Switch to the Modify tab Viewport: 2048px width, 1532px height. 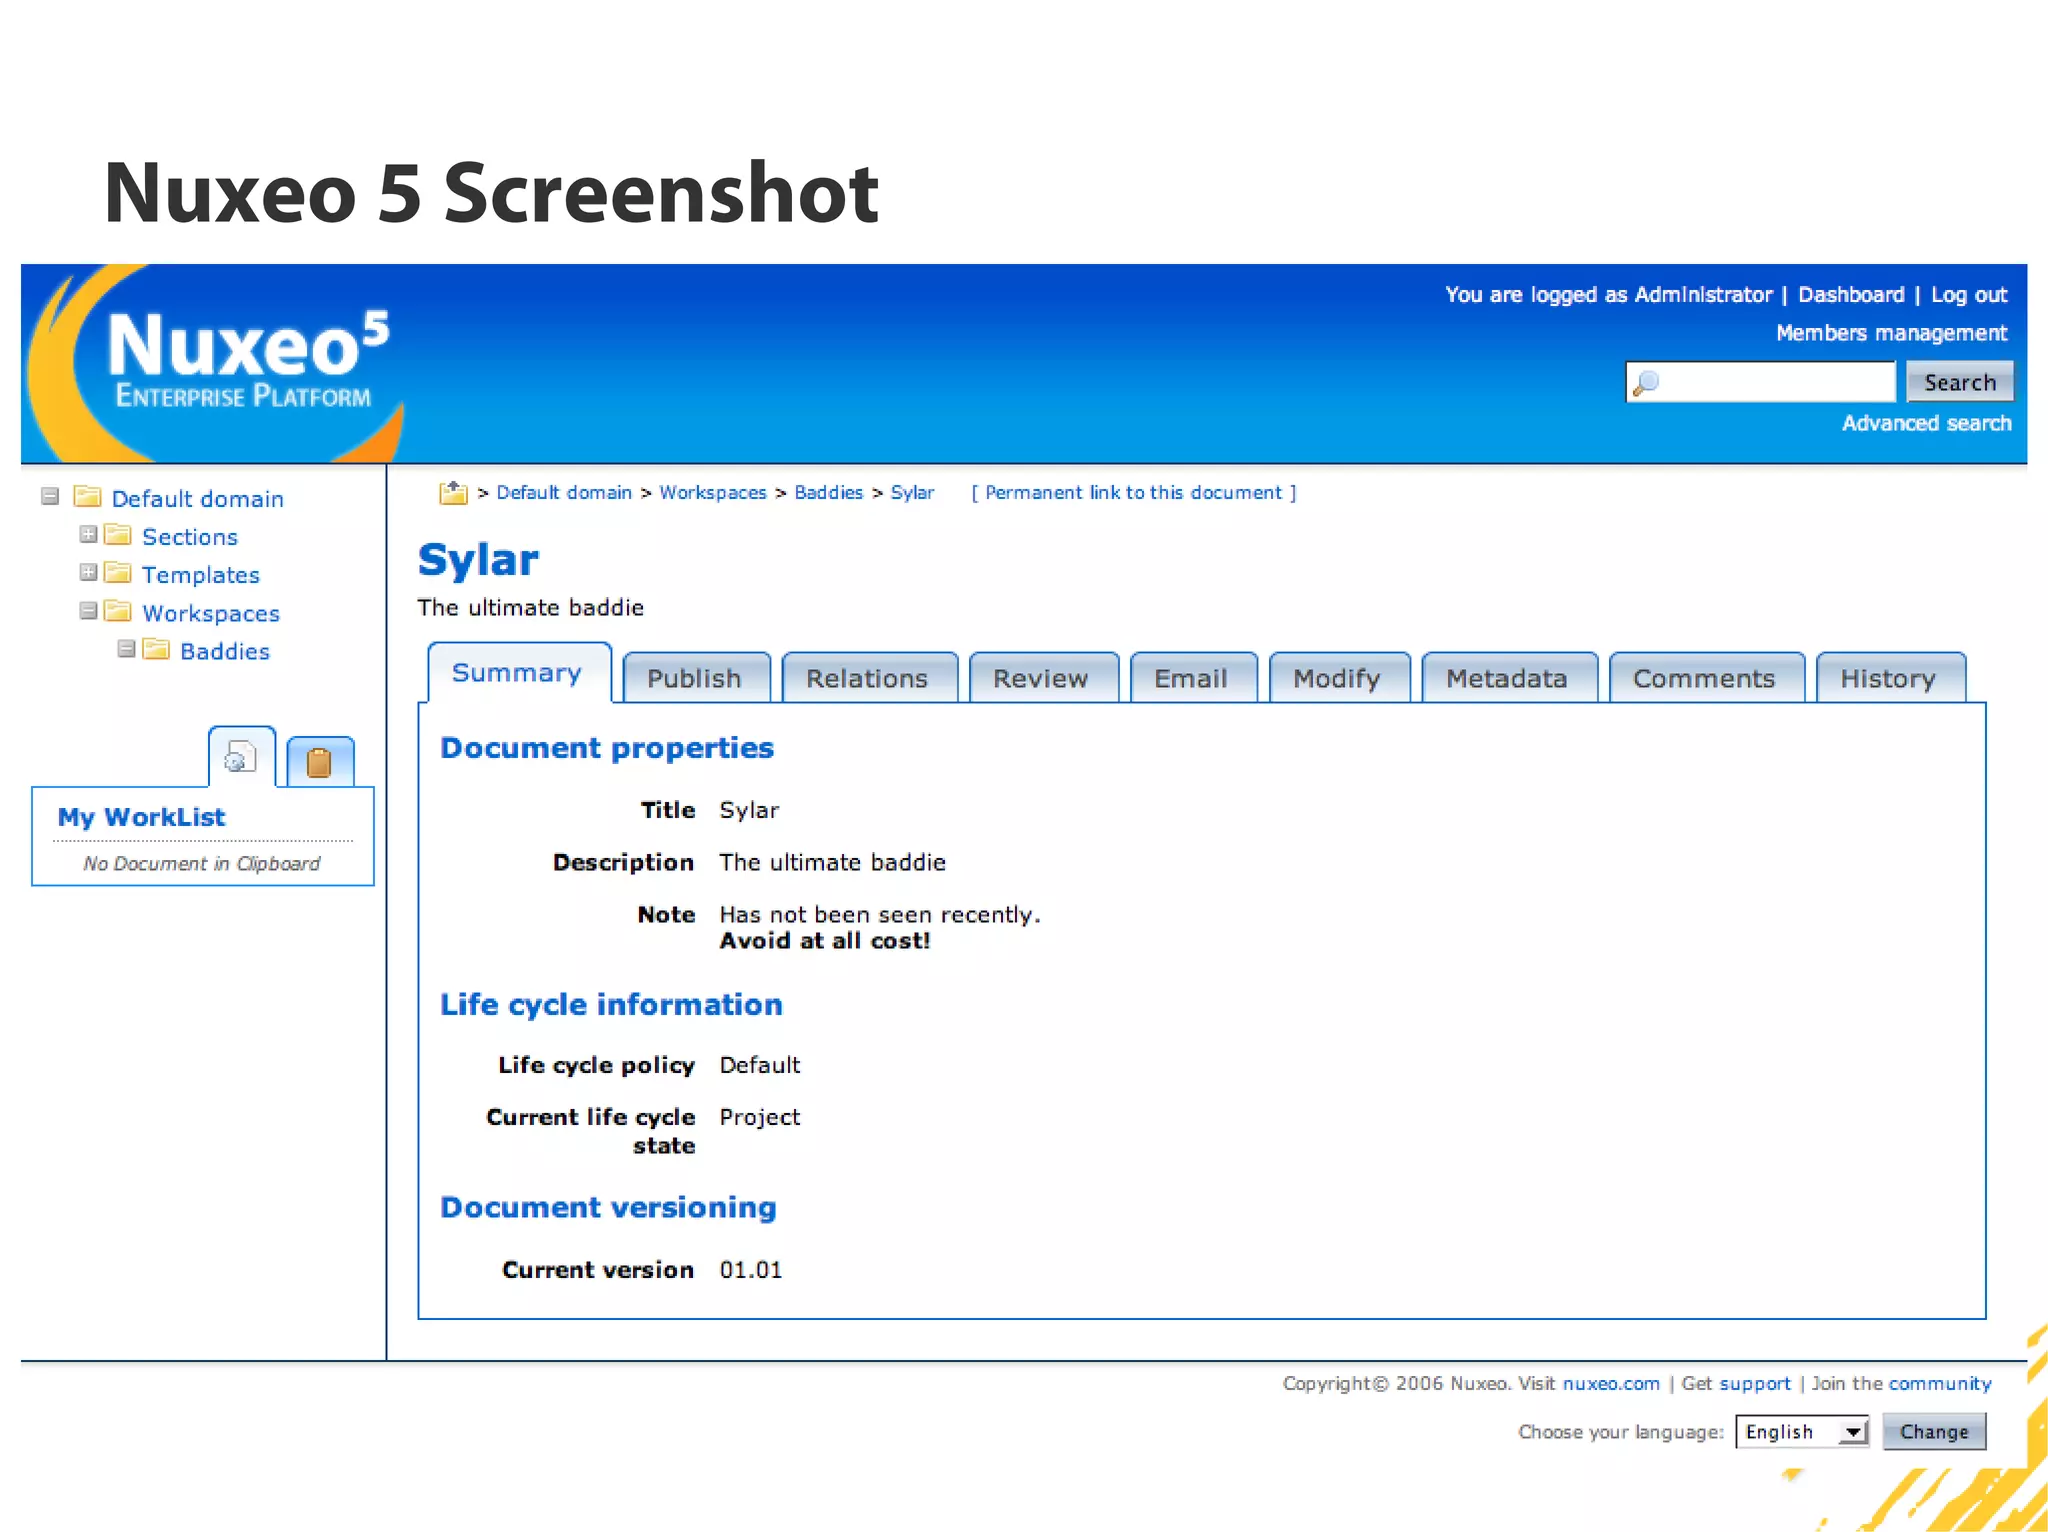pyautogui.click(x=1338, y=678)
